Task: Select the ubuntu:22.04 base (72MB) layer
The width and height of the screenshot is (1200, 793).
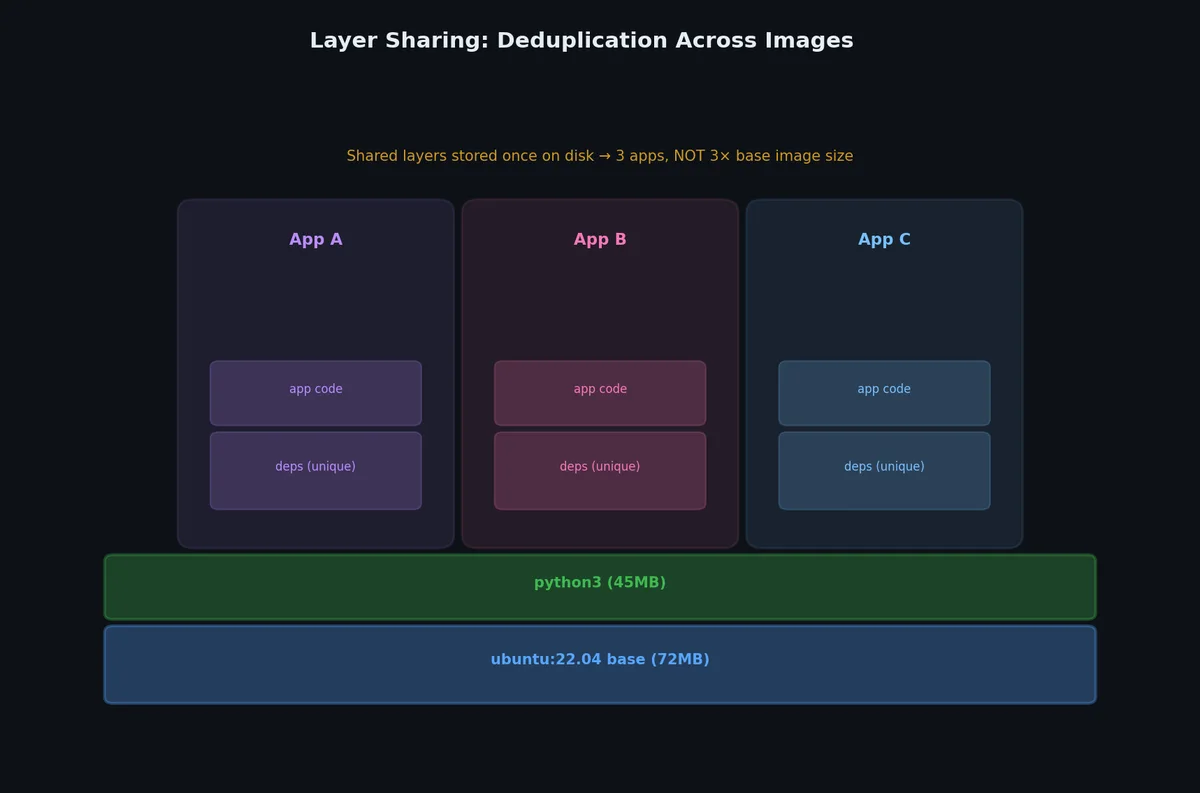Action: pos(600,665)
